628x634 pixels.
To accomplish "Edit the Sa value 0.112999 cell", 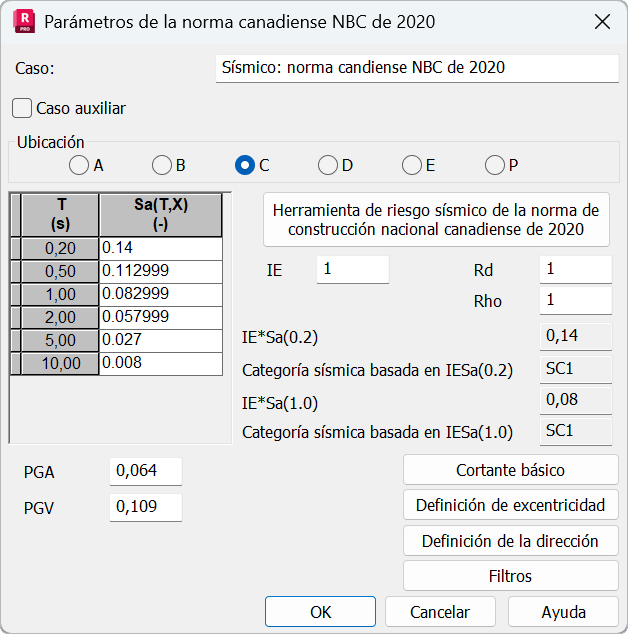I will pyautogui.click(x=161, y=271).
